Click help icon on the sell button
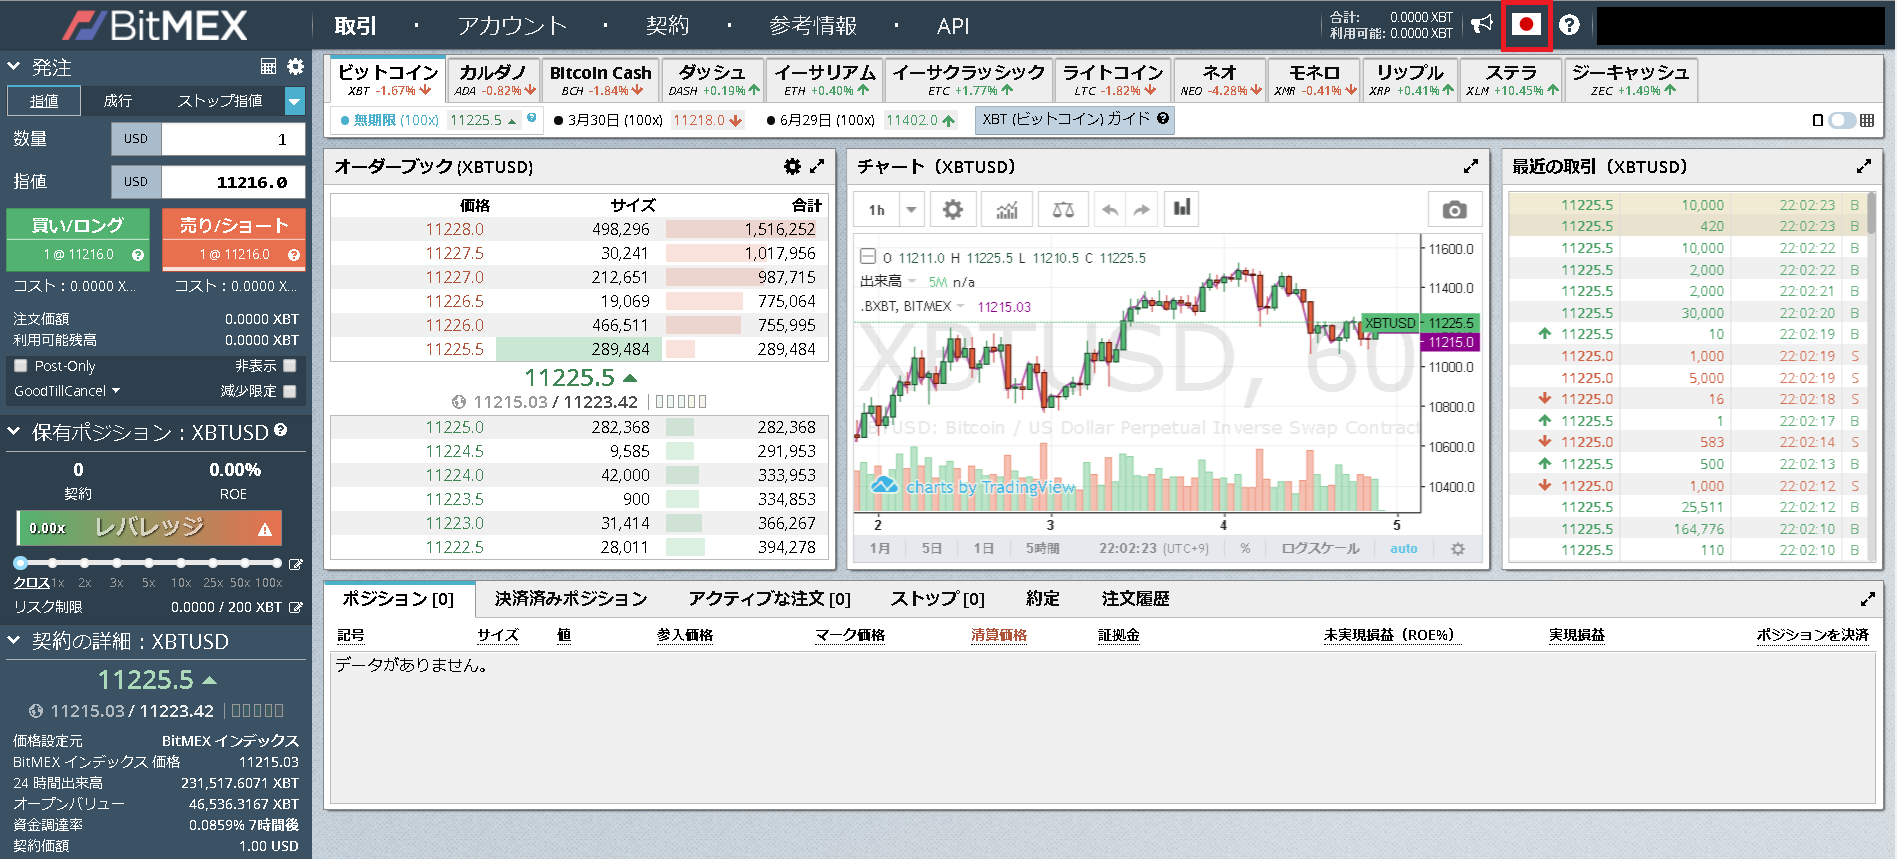Image resolution: width=1897 pixels, height=859 pixels. (294, 255)
